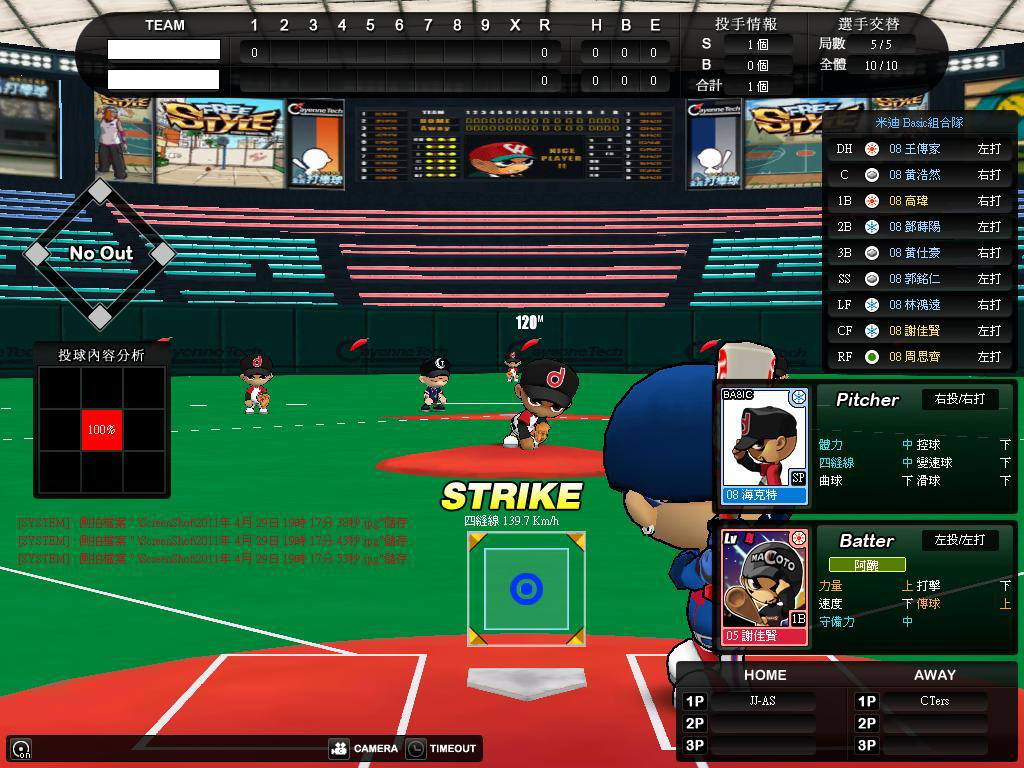Click the top team name field on scoreboard

click(x=163, y=50)
